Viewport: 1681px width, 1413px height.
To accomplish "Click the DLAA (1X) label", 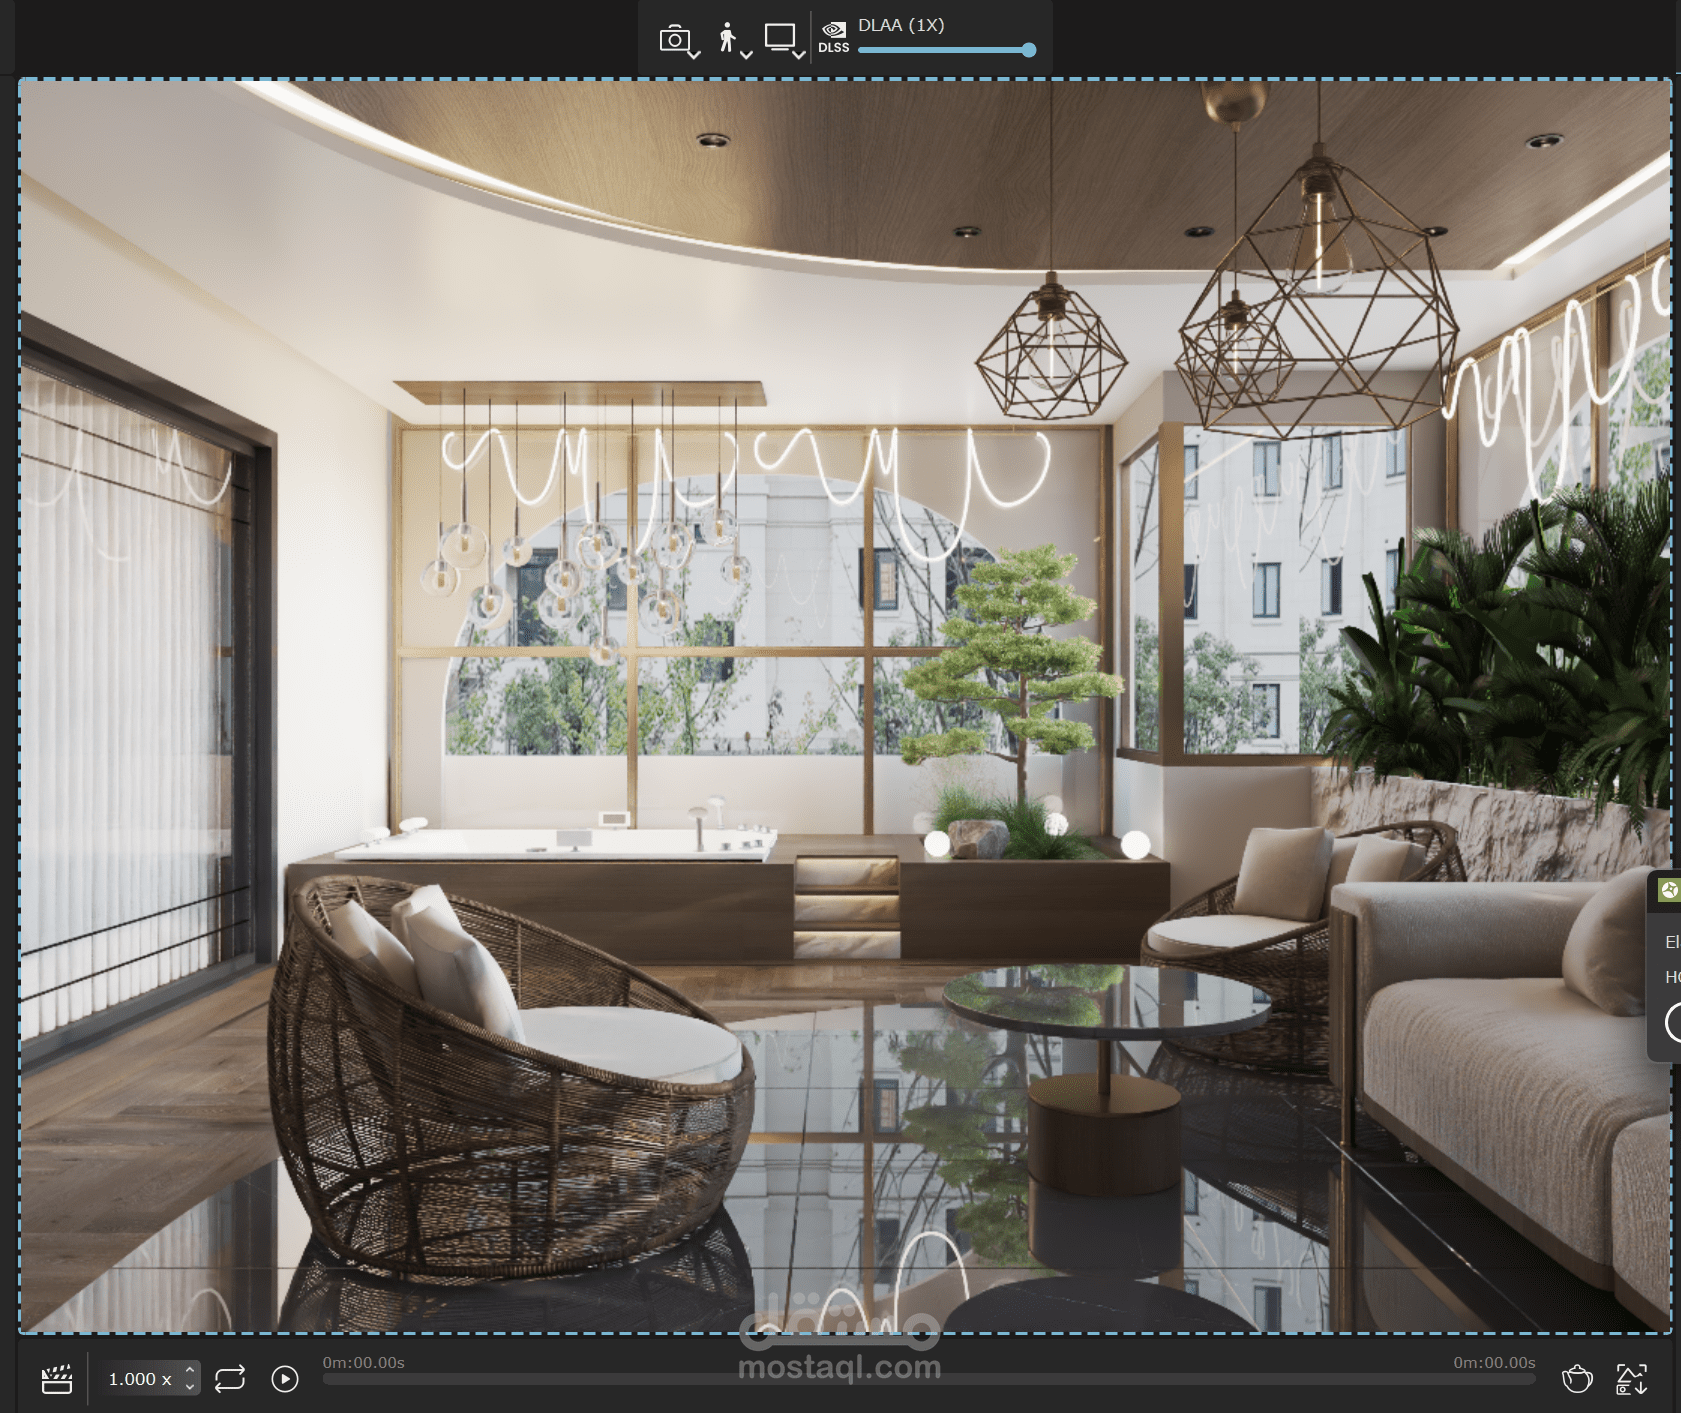I will (901, 25).
